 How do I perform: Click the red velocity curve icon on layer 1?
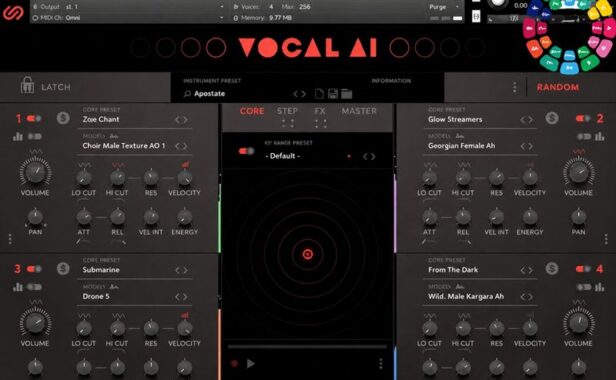coord(185,164)
